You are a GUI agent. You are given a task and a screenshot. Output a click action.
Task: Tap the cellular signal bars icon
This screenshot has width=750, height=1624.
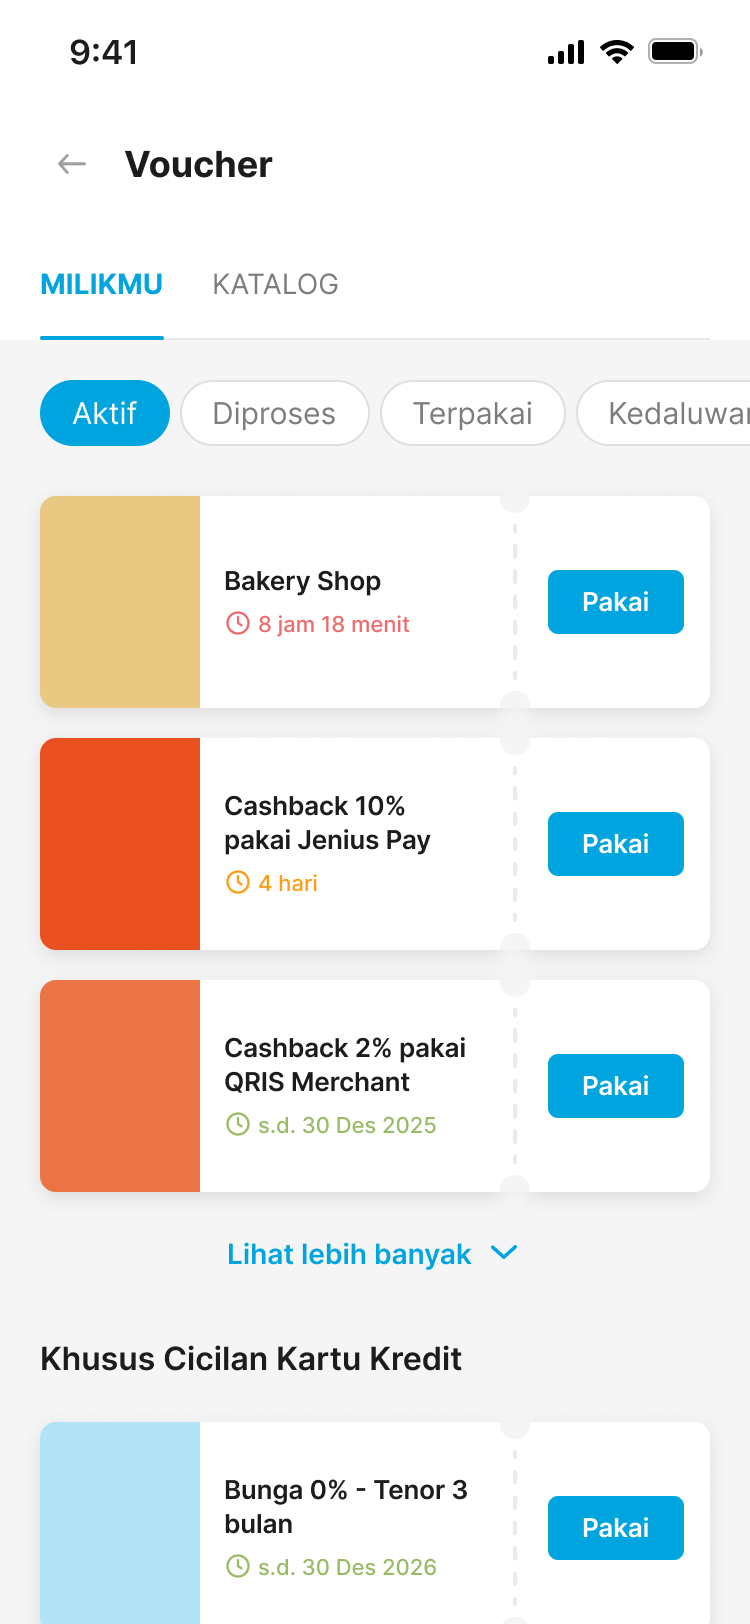click(566, 53)
